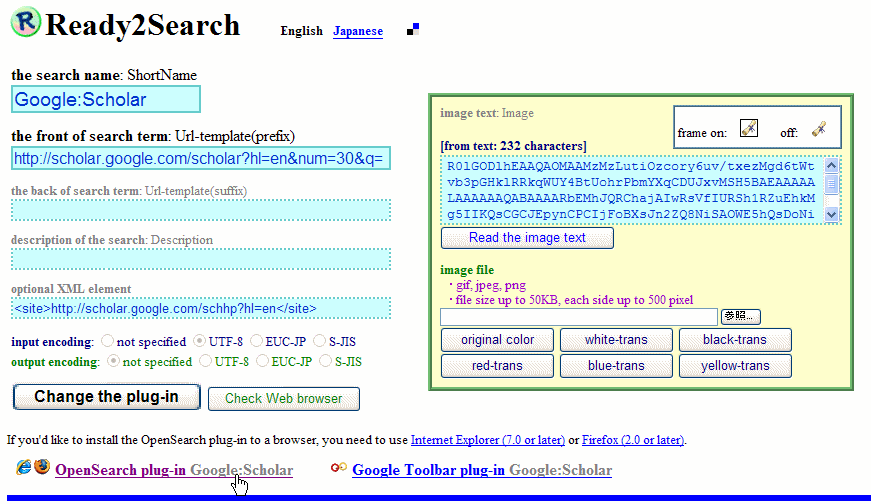
Task: Click the Internet Explorer icon by OpenSearch
Action: (x=24, y=467)
